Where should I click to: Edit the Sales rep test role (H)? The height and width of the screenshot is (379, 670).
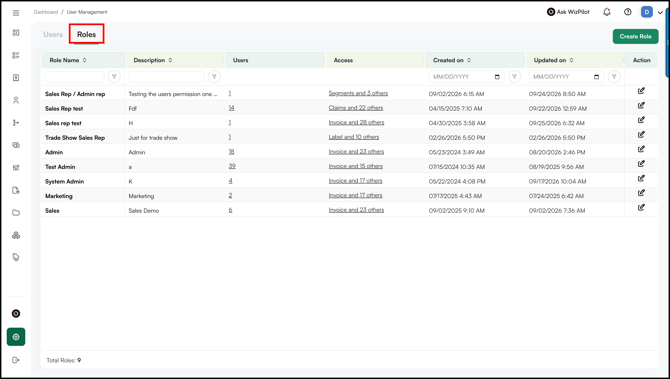(x=641, y=120)
